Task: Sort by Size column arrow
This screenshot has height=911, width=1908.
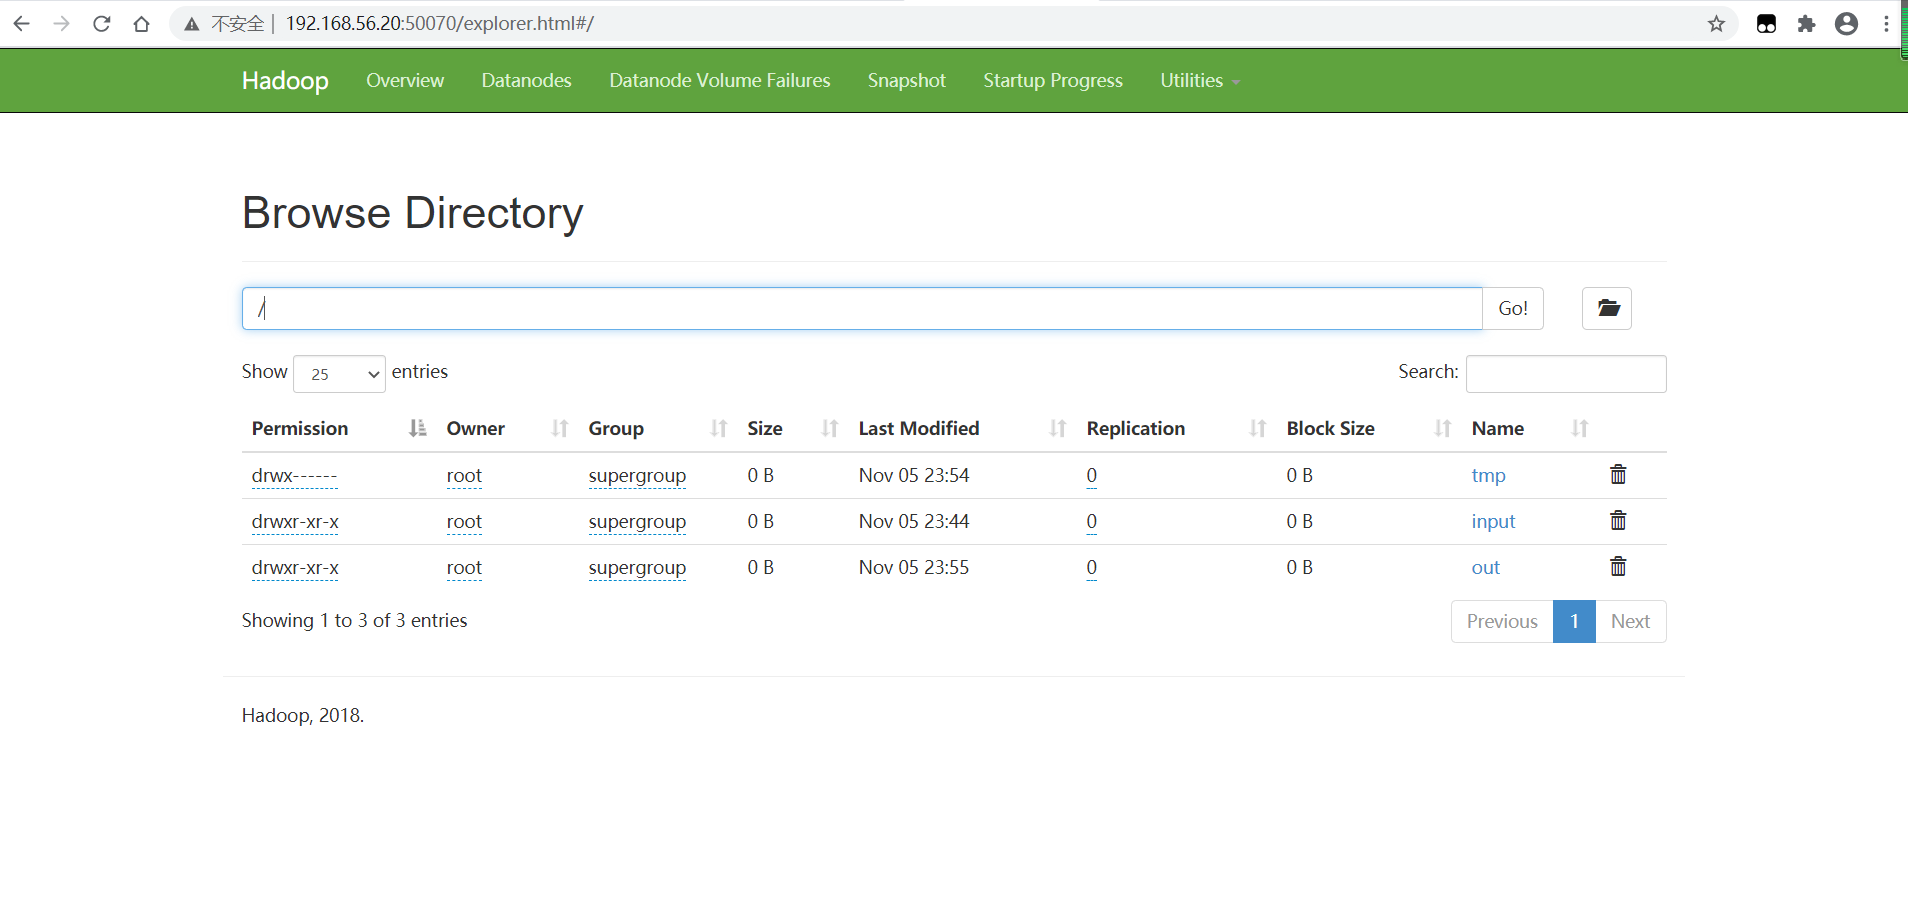Action: tap(829, 428)
